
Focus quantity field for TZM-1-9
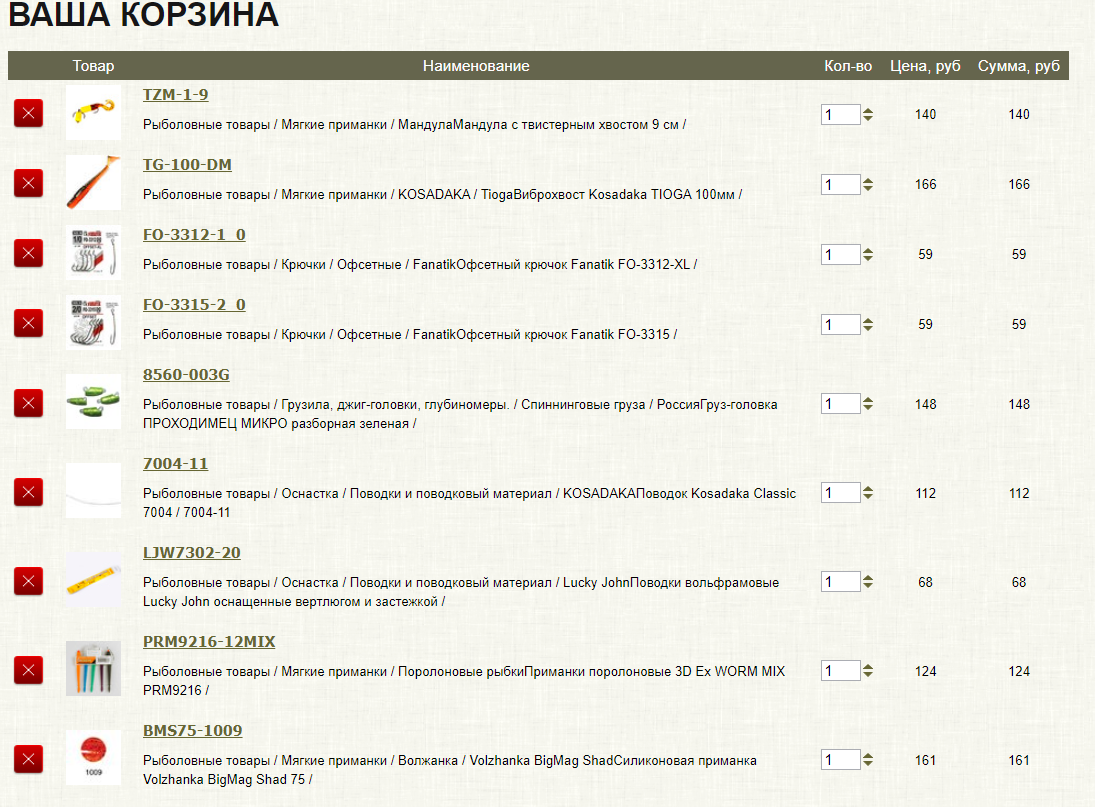pos(840,114)
